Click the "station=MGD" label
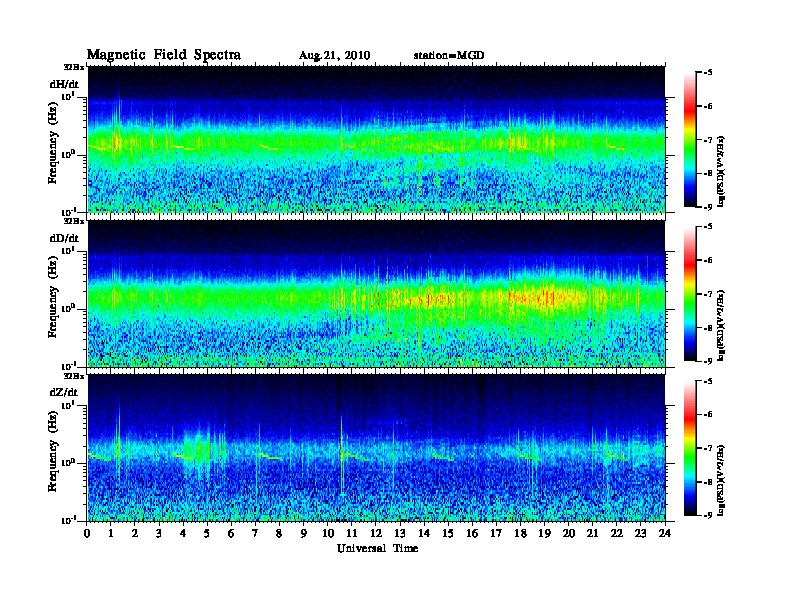Image resolution: width=792 pixels, height=612 pixels. tap(449, 55)
